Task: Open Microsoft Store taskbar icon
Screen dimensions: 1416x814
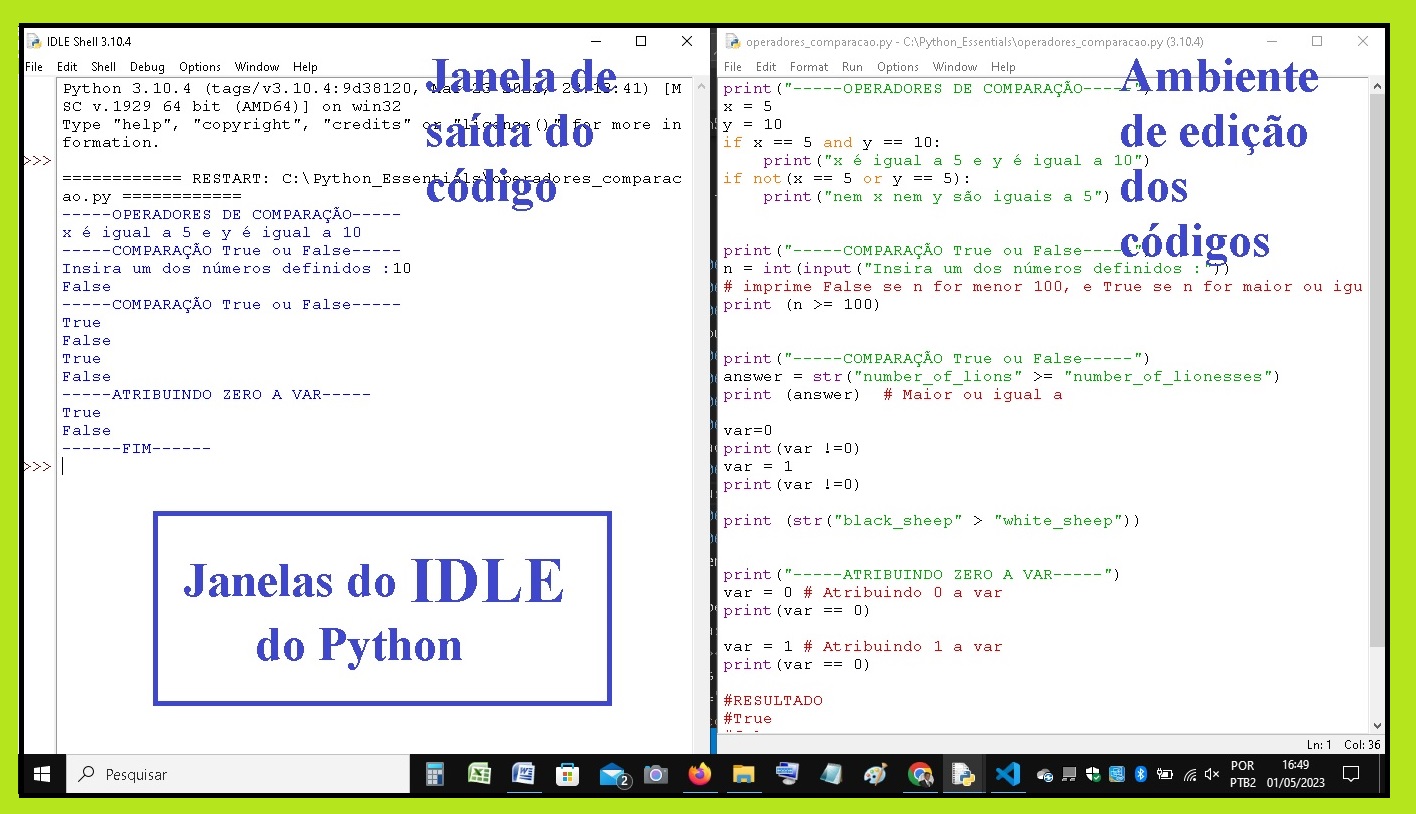Action: (567, 774)
